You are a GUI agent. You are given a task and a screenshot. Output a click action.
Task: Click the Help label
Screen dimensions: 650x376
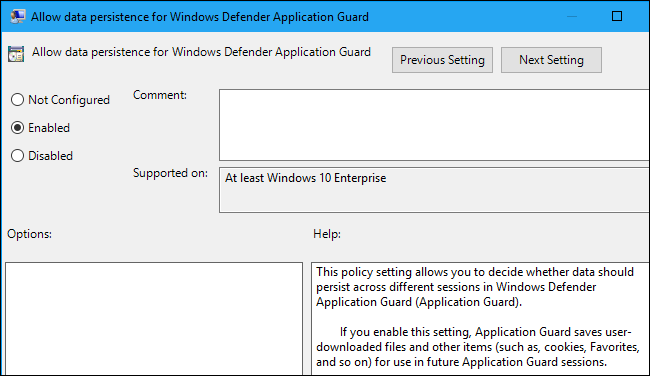327,234
